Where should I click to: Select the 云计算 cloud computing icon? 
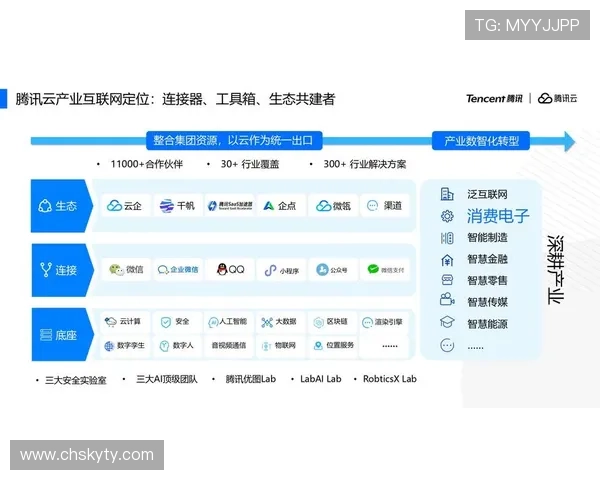(111, 322)
